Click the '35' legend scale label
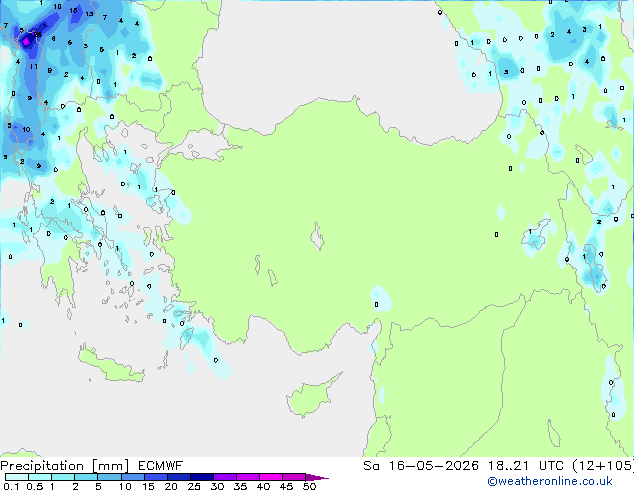 pyautogui.click(x=240, y=486)
